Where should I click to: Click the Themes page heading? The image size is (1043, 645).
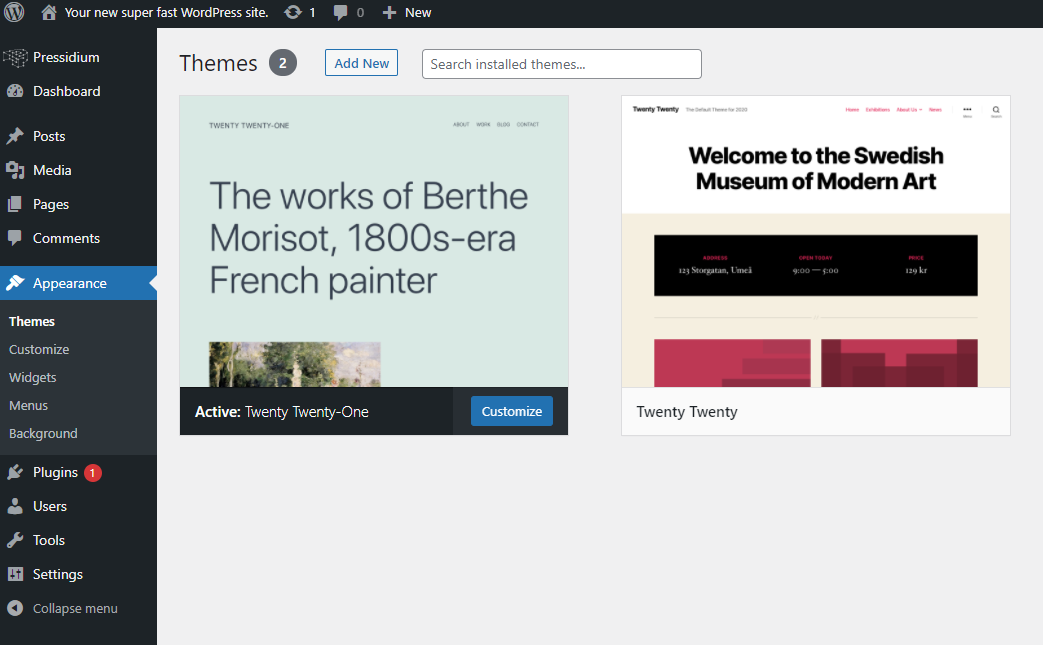click(218, 63)
